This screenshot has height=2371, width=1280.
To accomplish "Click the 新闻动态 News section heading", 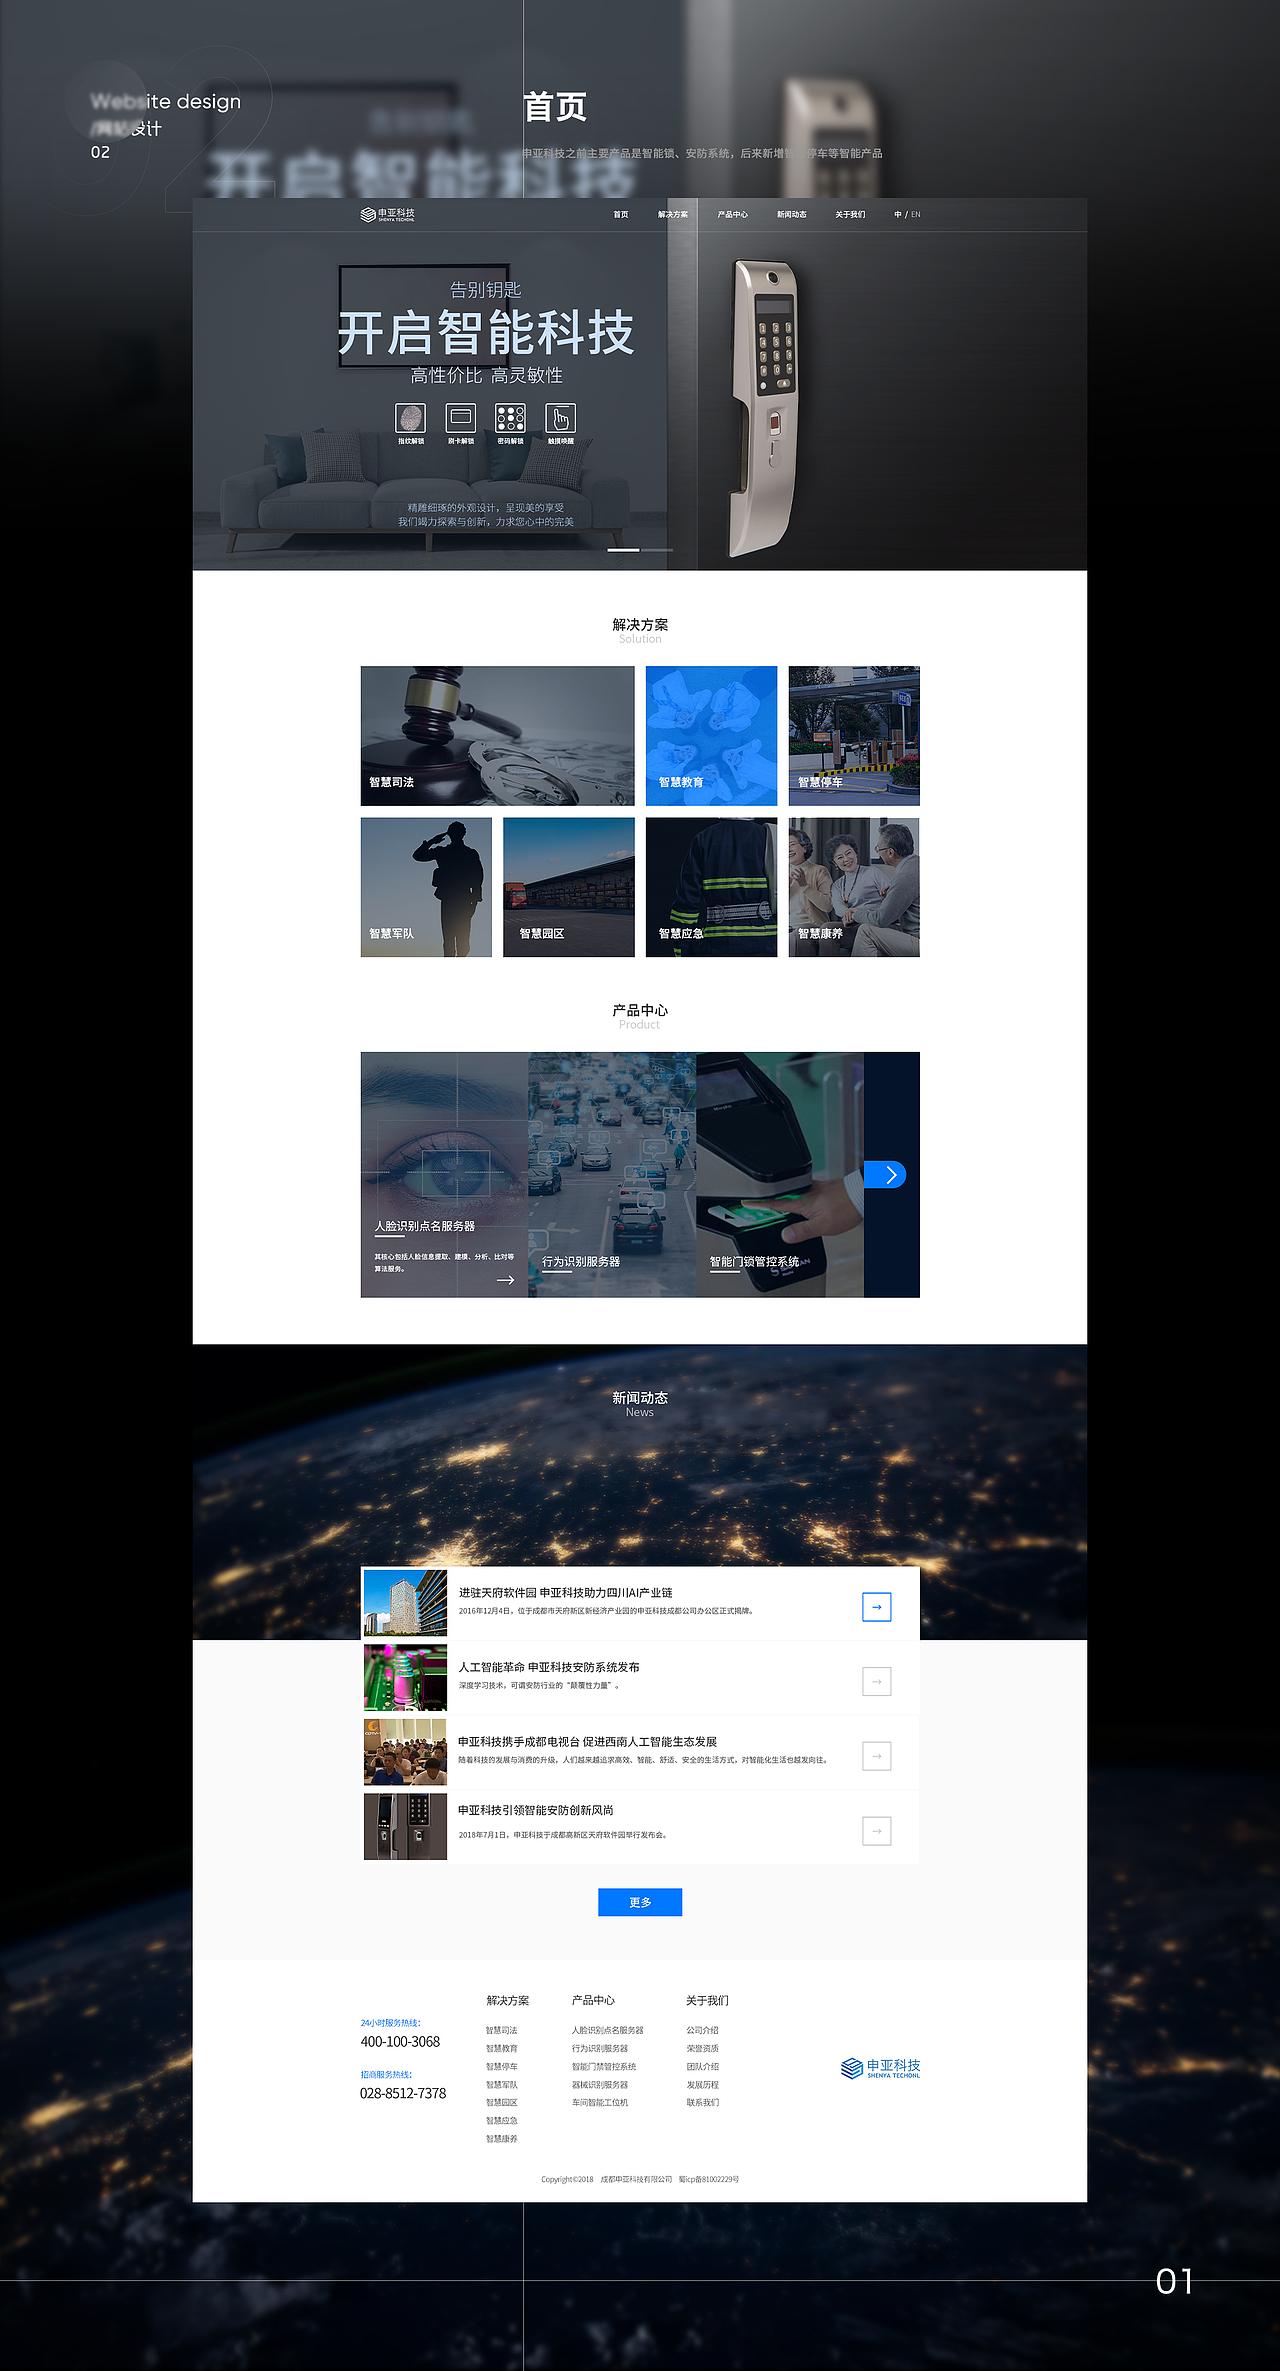I will [640, 1403].
